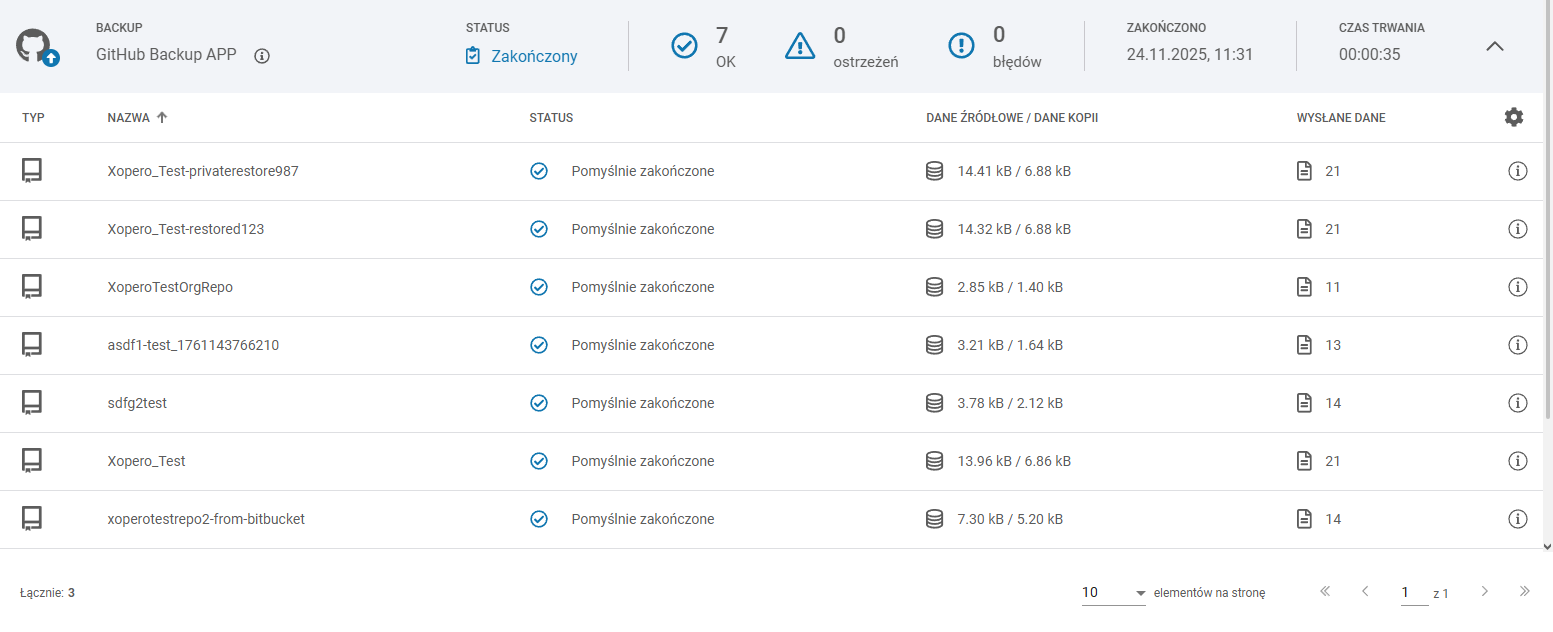Jump to last page button
The height and width of the screenshot is (632, 1553).
tap(1524, 592)
